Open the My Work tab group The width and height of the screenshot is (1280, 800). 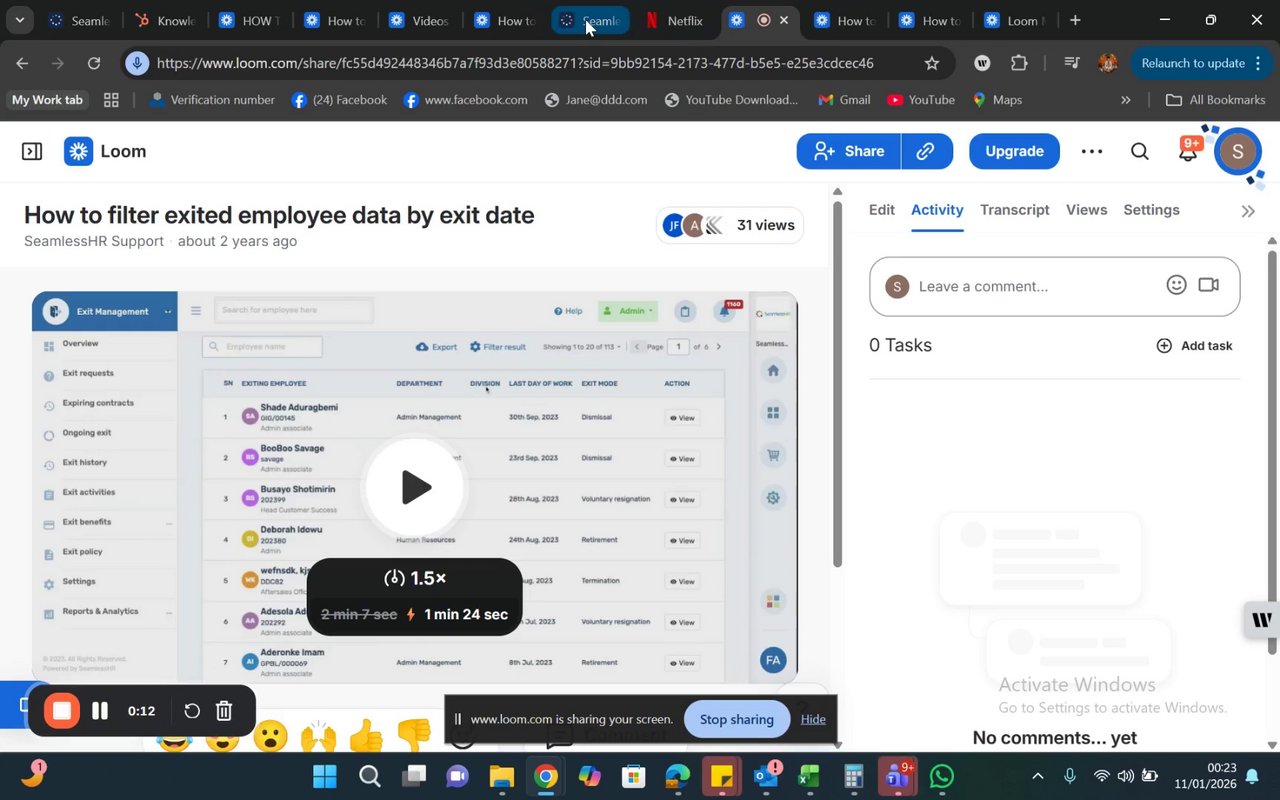47,100
